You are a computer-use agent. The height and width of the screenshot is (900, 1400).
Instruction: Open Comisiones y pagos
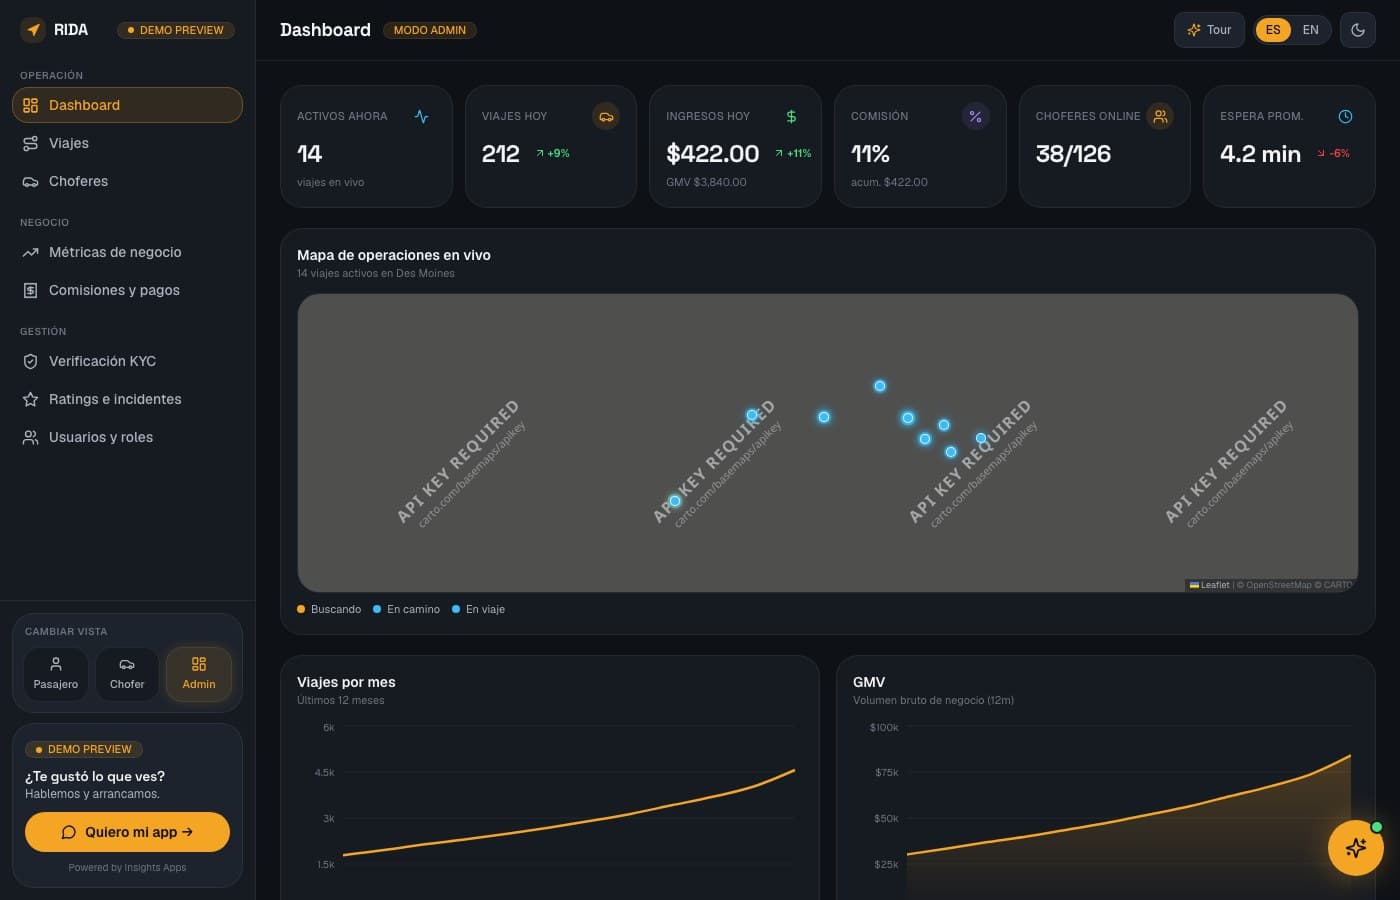click(127, 290)
